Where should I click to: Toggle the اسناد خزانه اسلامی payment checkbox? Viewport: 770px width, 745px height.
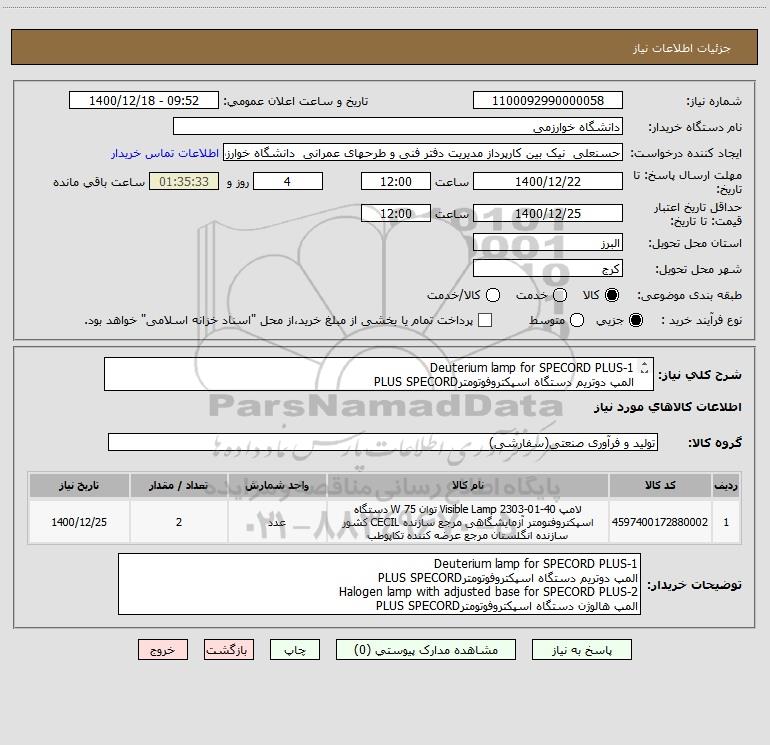click(x=485, y=320)
